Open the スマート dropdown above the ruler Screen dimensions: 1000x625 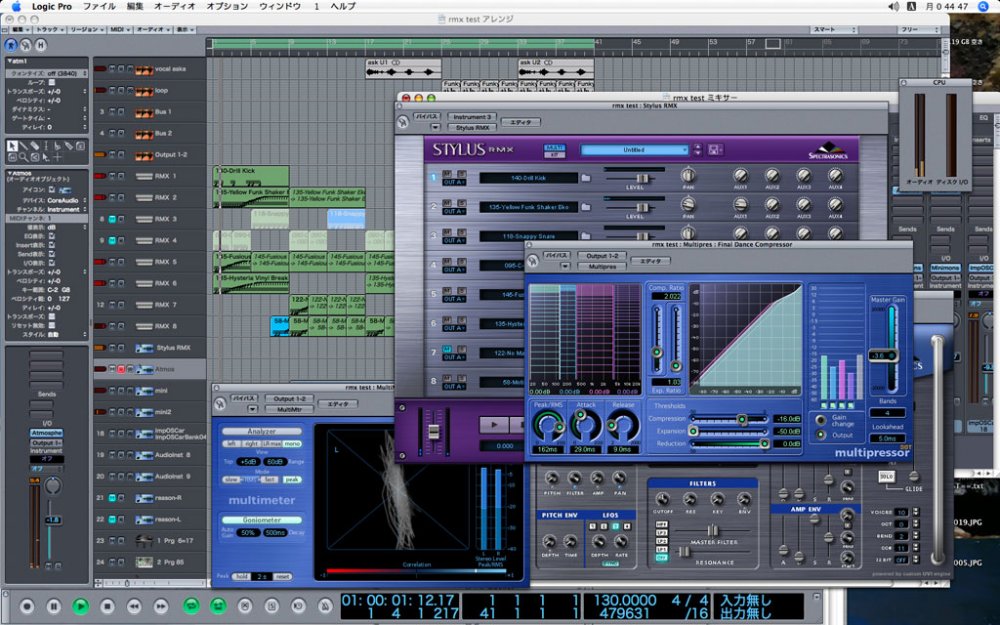point(833,30)
